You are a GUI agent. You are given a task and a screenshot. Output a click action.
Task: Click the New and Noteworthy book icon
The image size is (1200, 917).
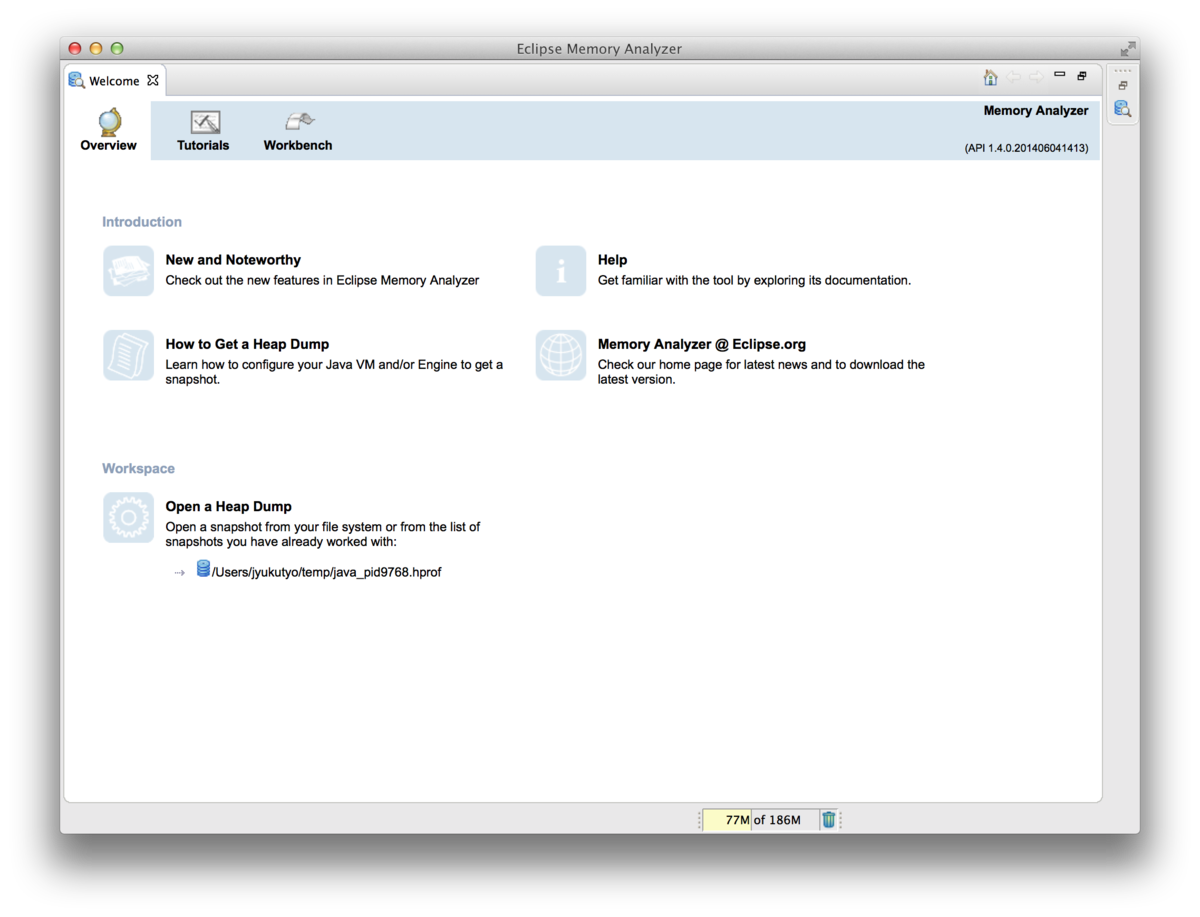tap(128, 271)
